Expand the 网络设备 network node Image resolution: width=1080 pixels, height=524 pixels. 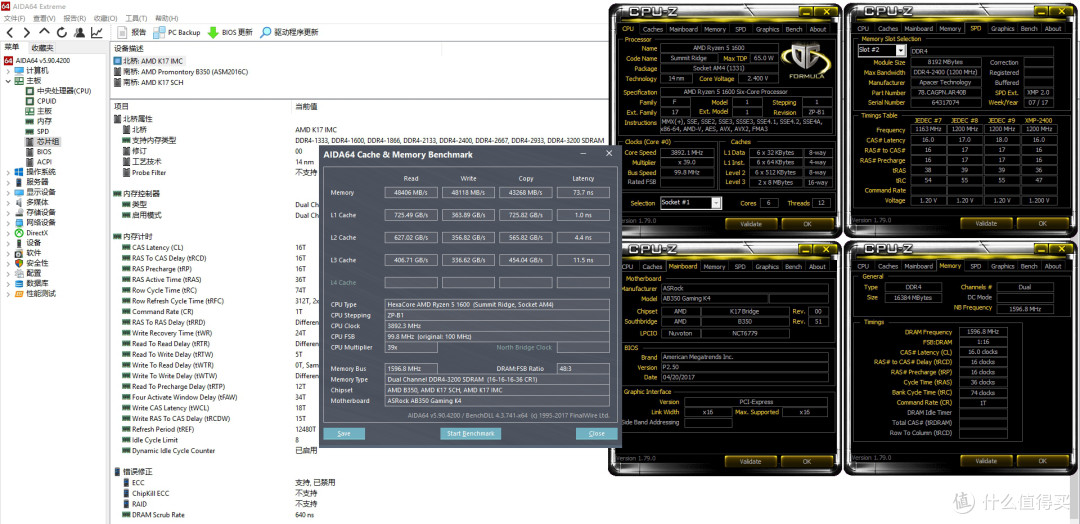(x=8, y=222)
